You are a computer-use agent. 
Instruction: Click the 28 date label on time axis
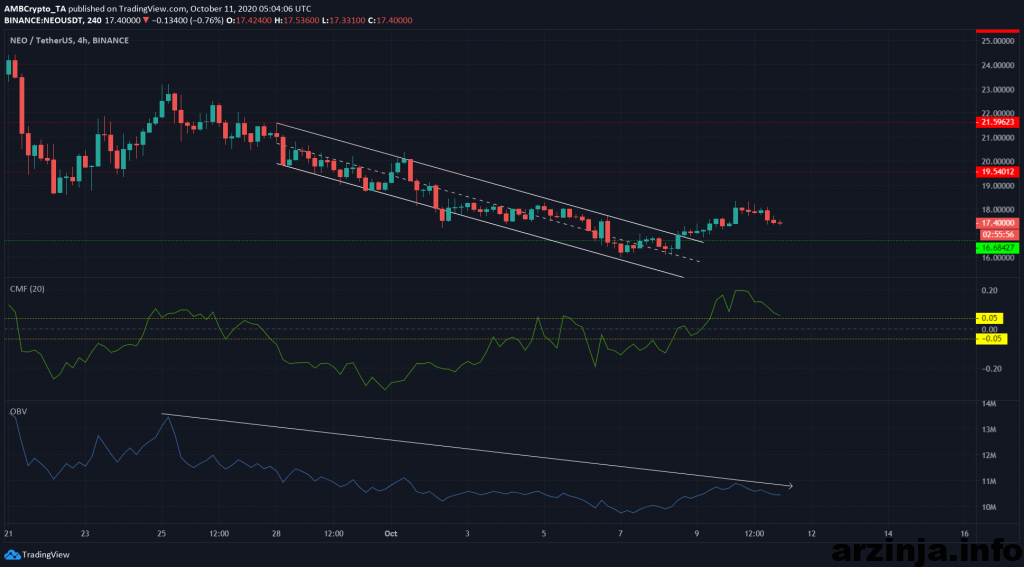point(277,533)
